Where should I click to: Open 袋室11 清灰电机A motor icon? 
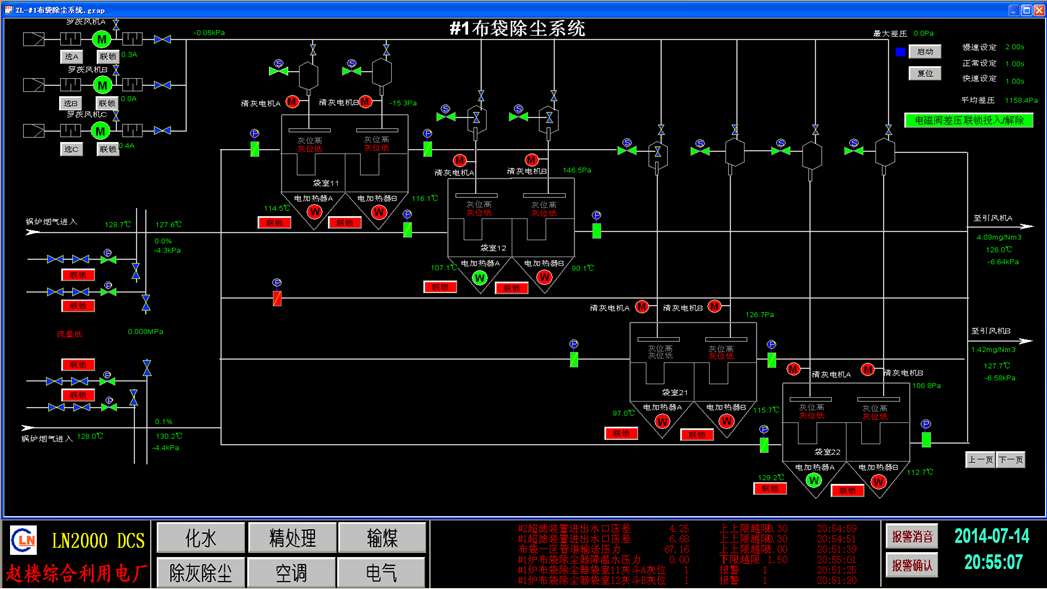pyautogui.click(x=292, y=102)
